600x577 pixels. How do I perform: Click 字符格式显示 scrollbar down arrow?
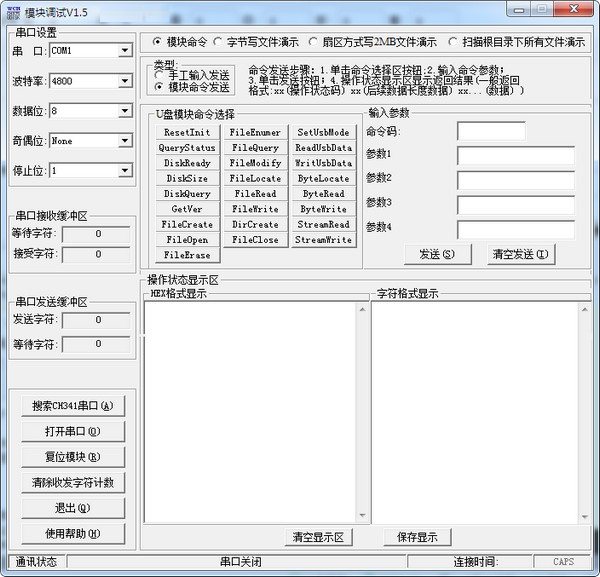[584, 517]
